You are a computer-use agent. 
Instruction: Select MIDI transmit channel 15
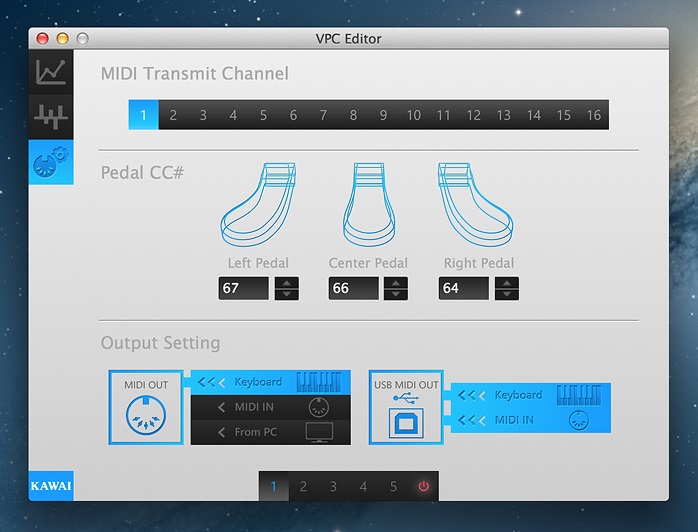click(x=564, y=115)
